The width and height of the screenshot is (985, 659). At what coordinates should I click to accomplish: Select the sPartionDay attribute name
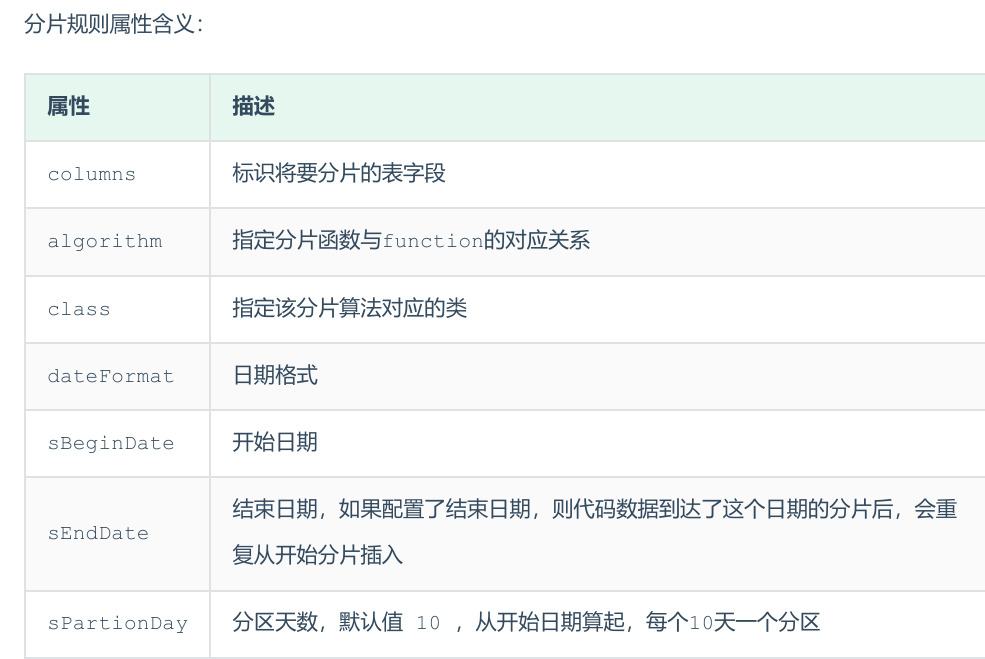(x=117, y=623)
